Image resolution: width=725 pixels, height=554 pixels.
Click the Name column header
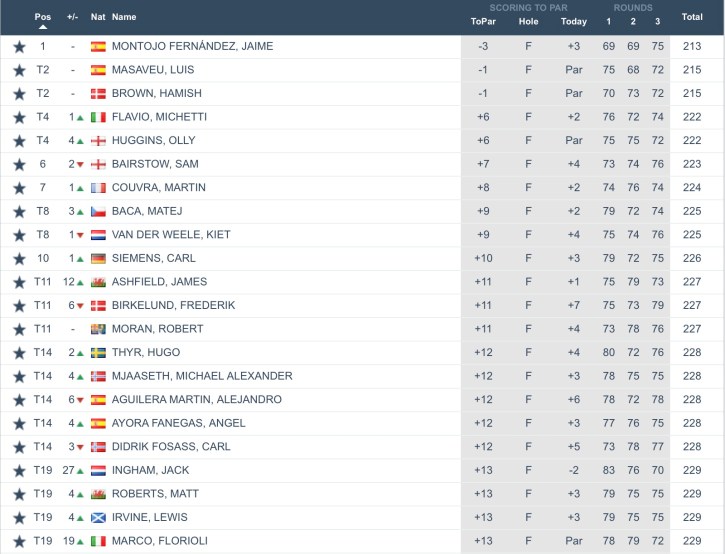coord(124,17)
